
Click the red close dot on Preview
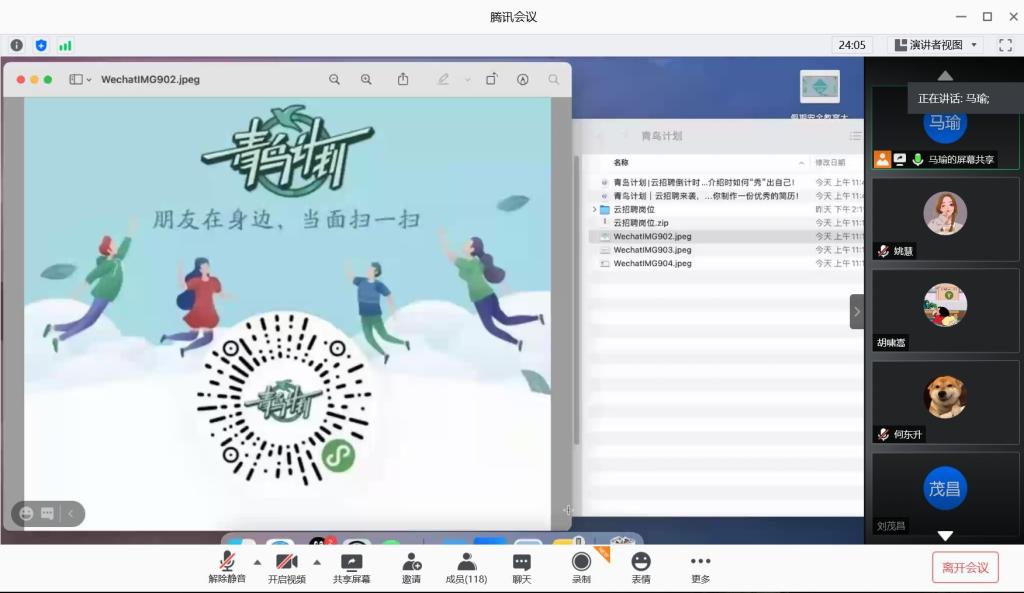click(21, 79)
